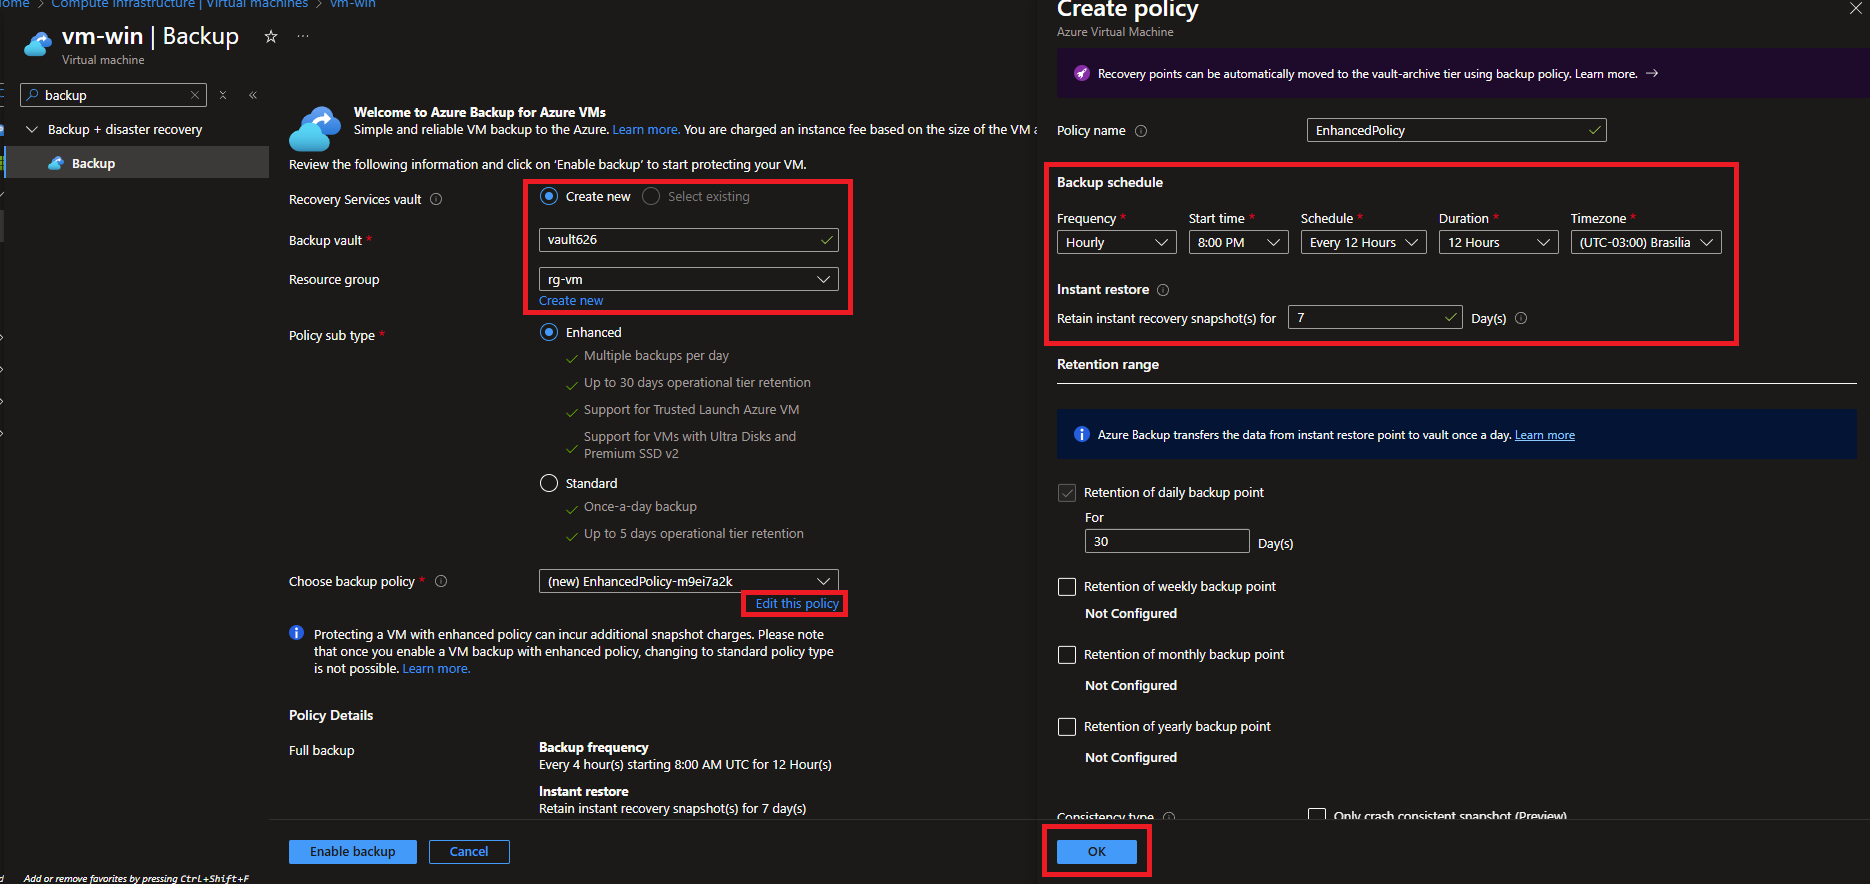This screenshot has height=884, width=1870.
Task: Select the 'Select existing' vault radio button
Action: [651, 196]
